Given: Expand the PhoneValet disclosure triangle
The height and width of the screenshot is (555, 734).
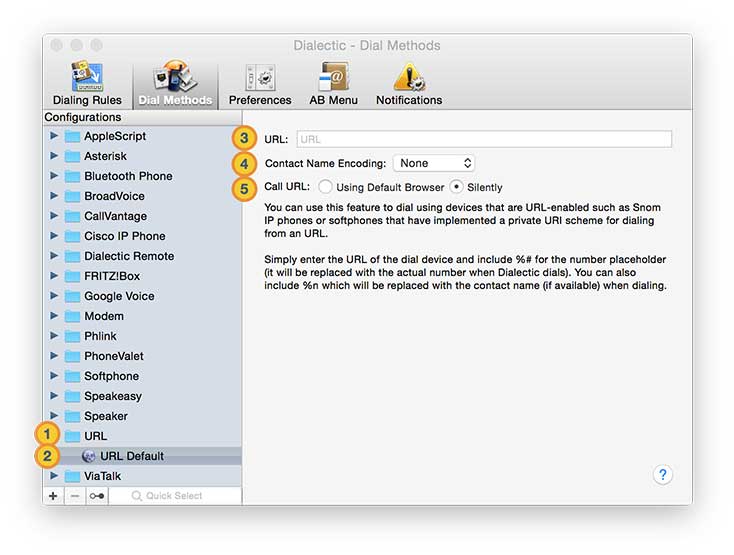Looking at the screenshot, I should point(54,356).
